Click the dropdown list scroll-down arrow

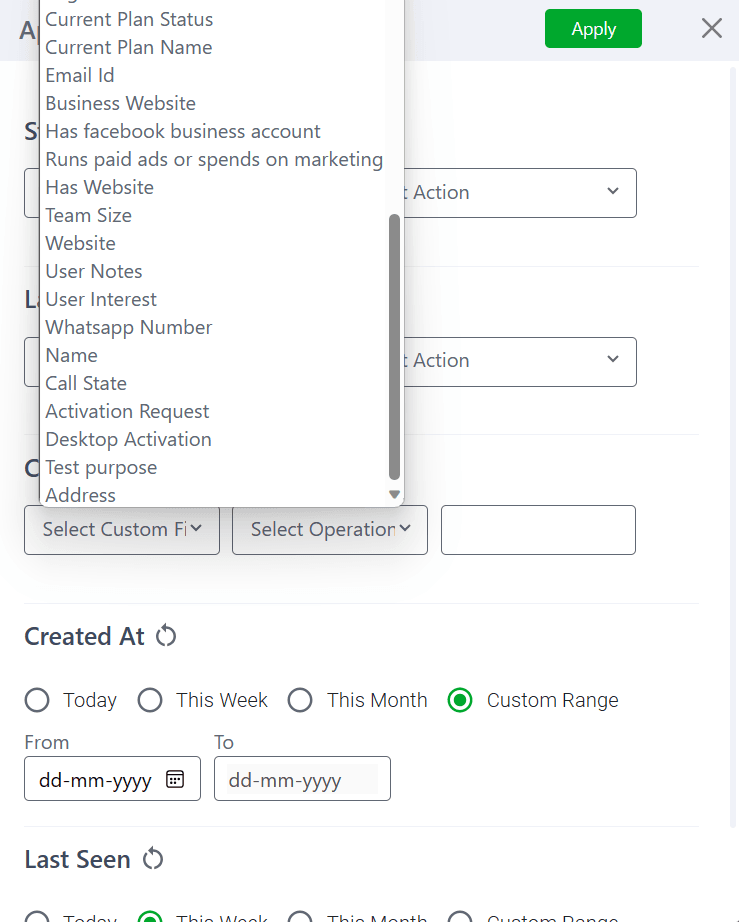coord(394,494)
